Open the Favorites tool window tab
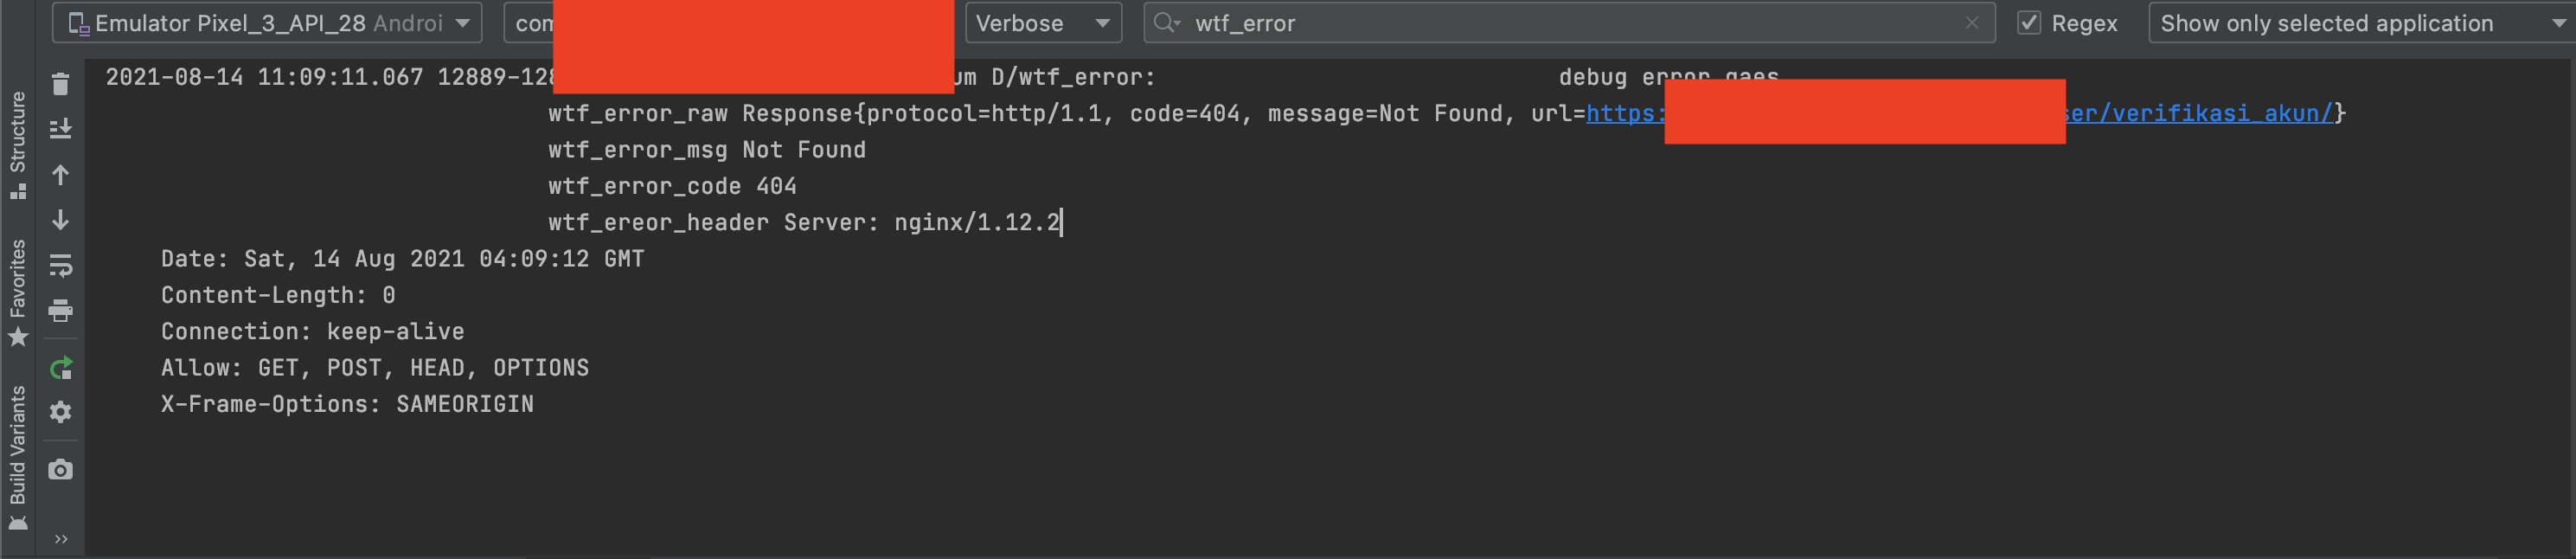 click(17, 292)
